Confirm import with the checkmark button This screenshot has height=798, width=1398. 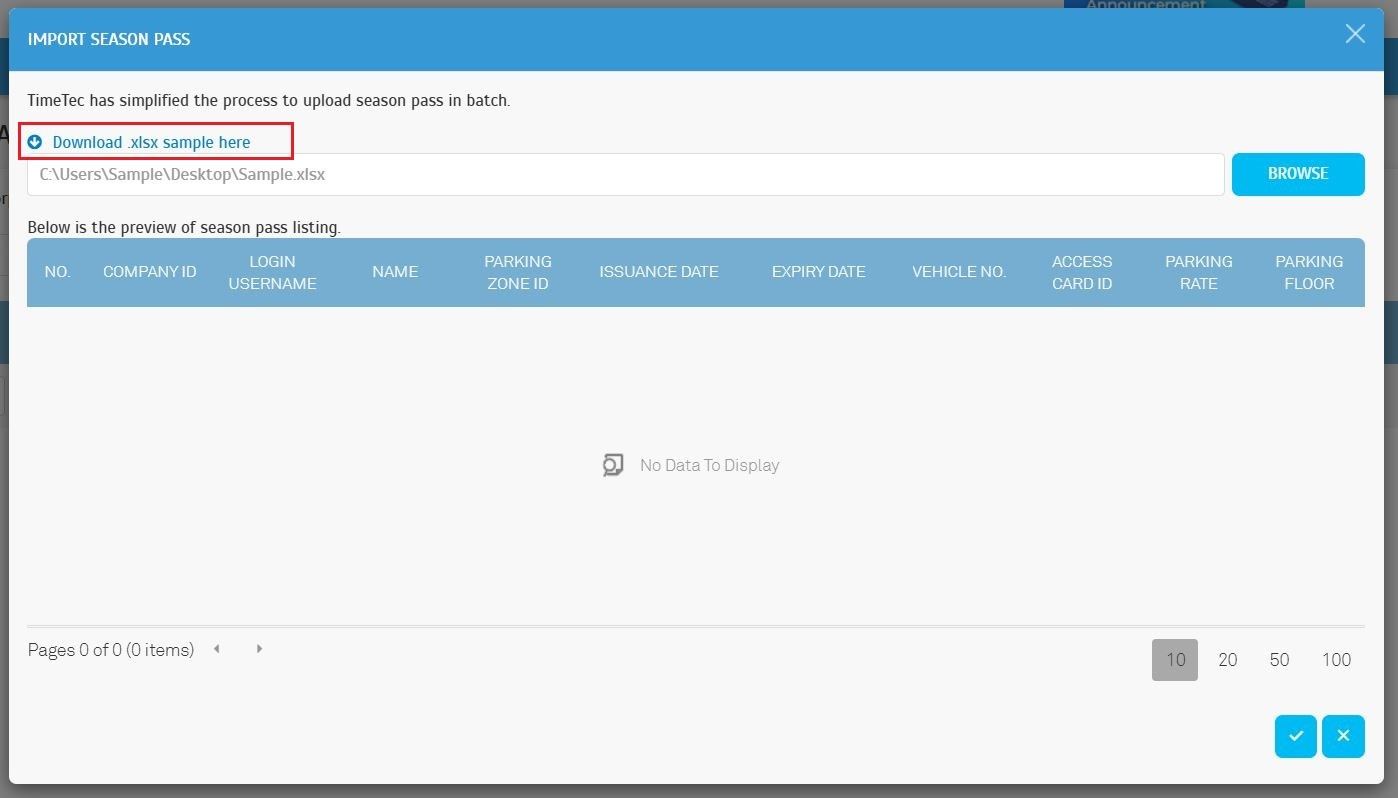pos(1295,736)
